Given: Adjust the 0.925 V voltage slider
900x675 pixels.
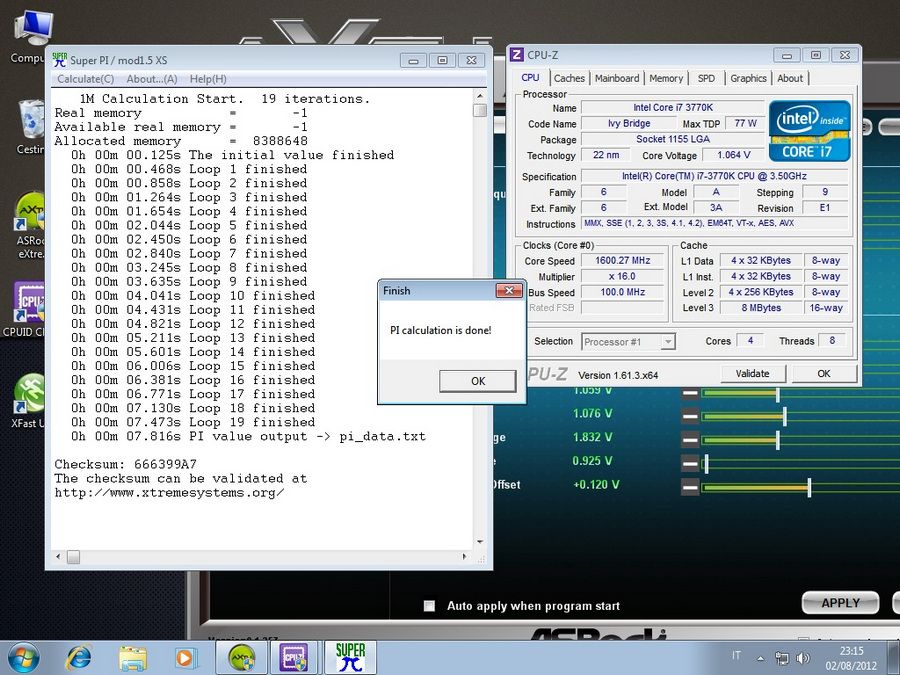Looking at the screenshot, I should click(707, 464).
